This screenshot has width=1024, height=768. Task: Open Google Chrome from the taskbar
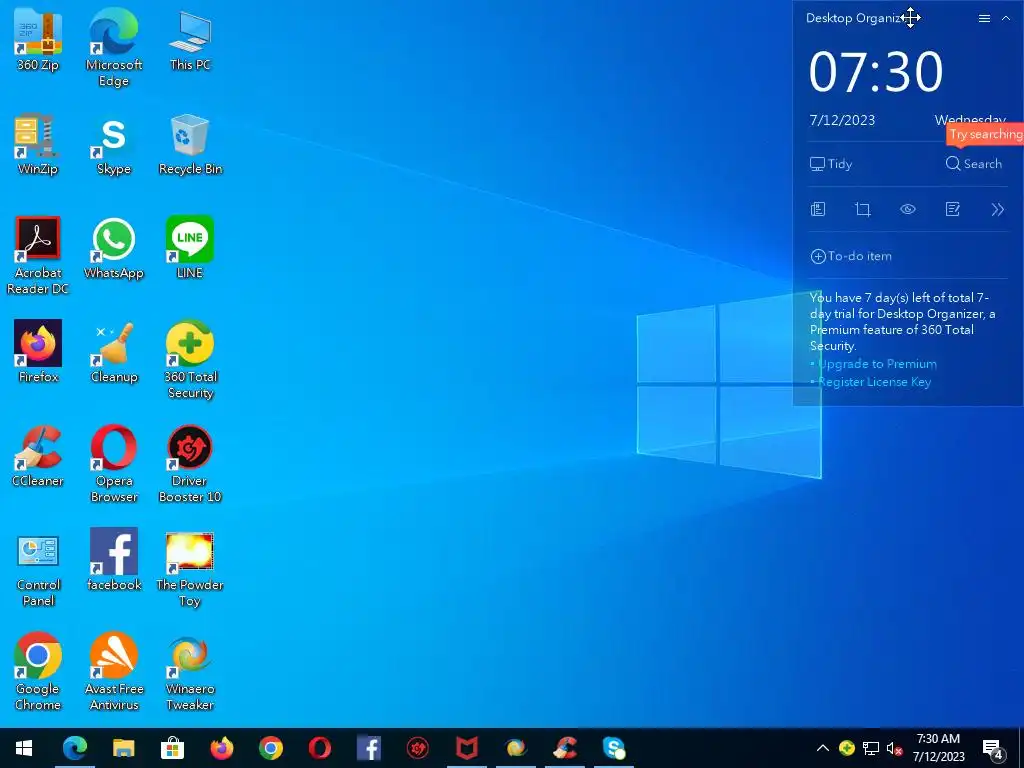(x=270, y=748)
